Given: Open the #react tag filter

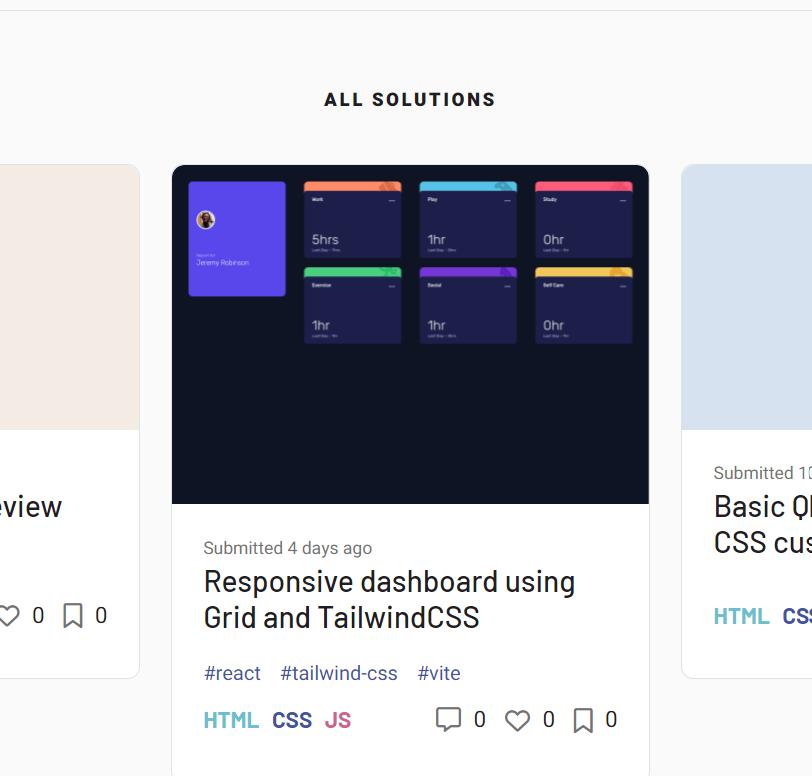Looking at the screenshot, I should (x=232, y=673).
